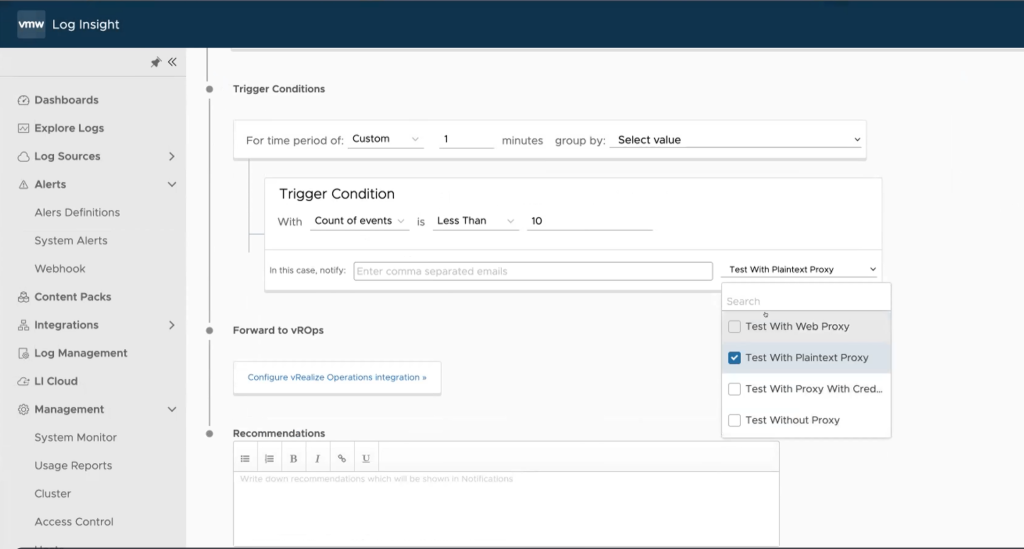
Task: Open Alers Definitions under Alerts
Action: 77,213
